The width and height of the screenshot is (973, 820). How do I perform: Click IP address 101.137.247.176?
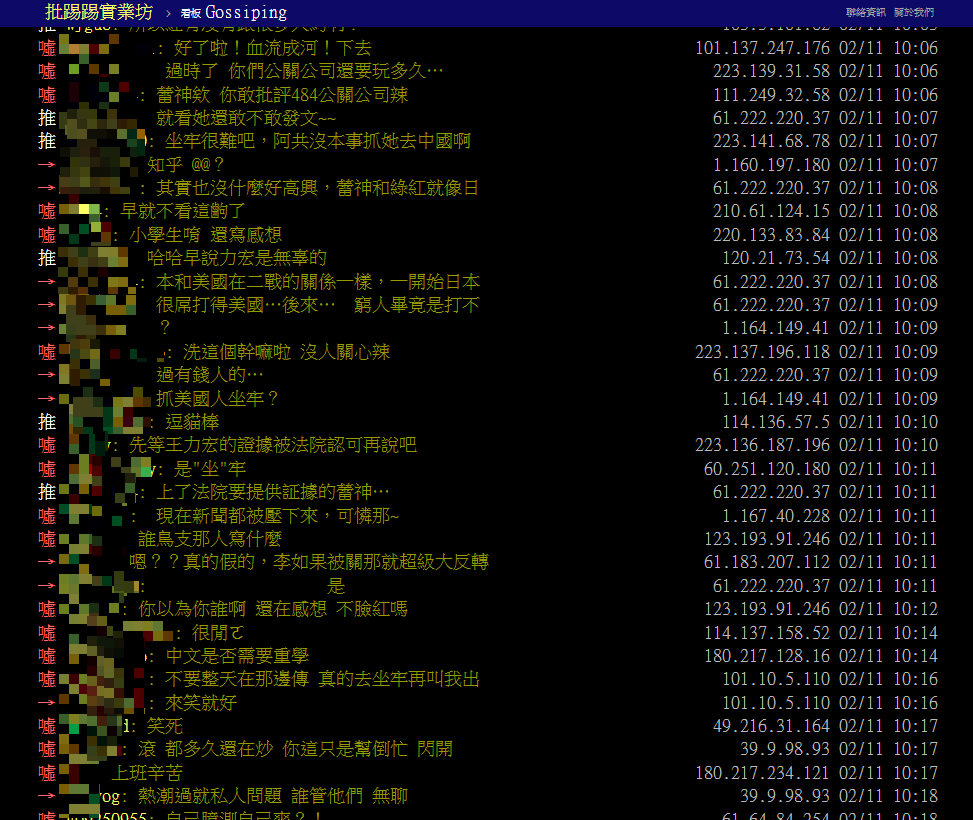click(762, 48)
